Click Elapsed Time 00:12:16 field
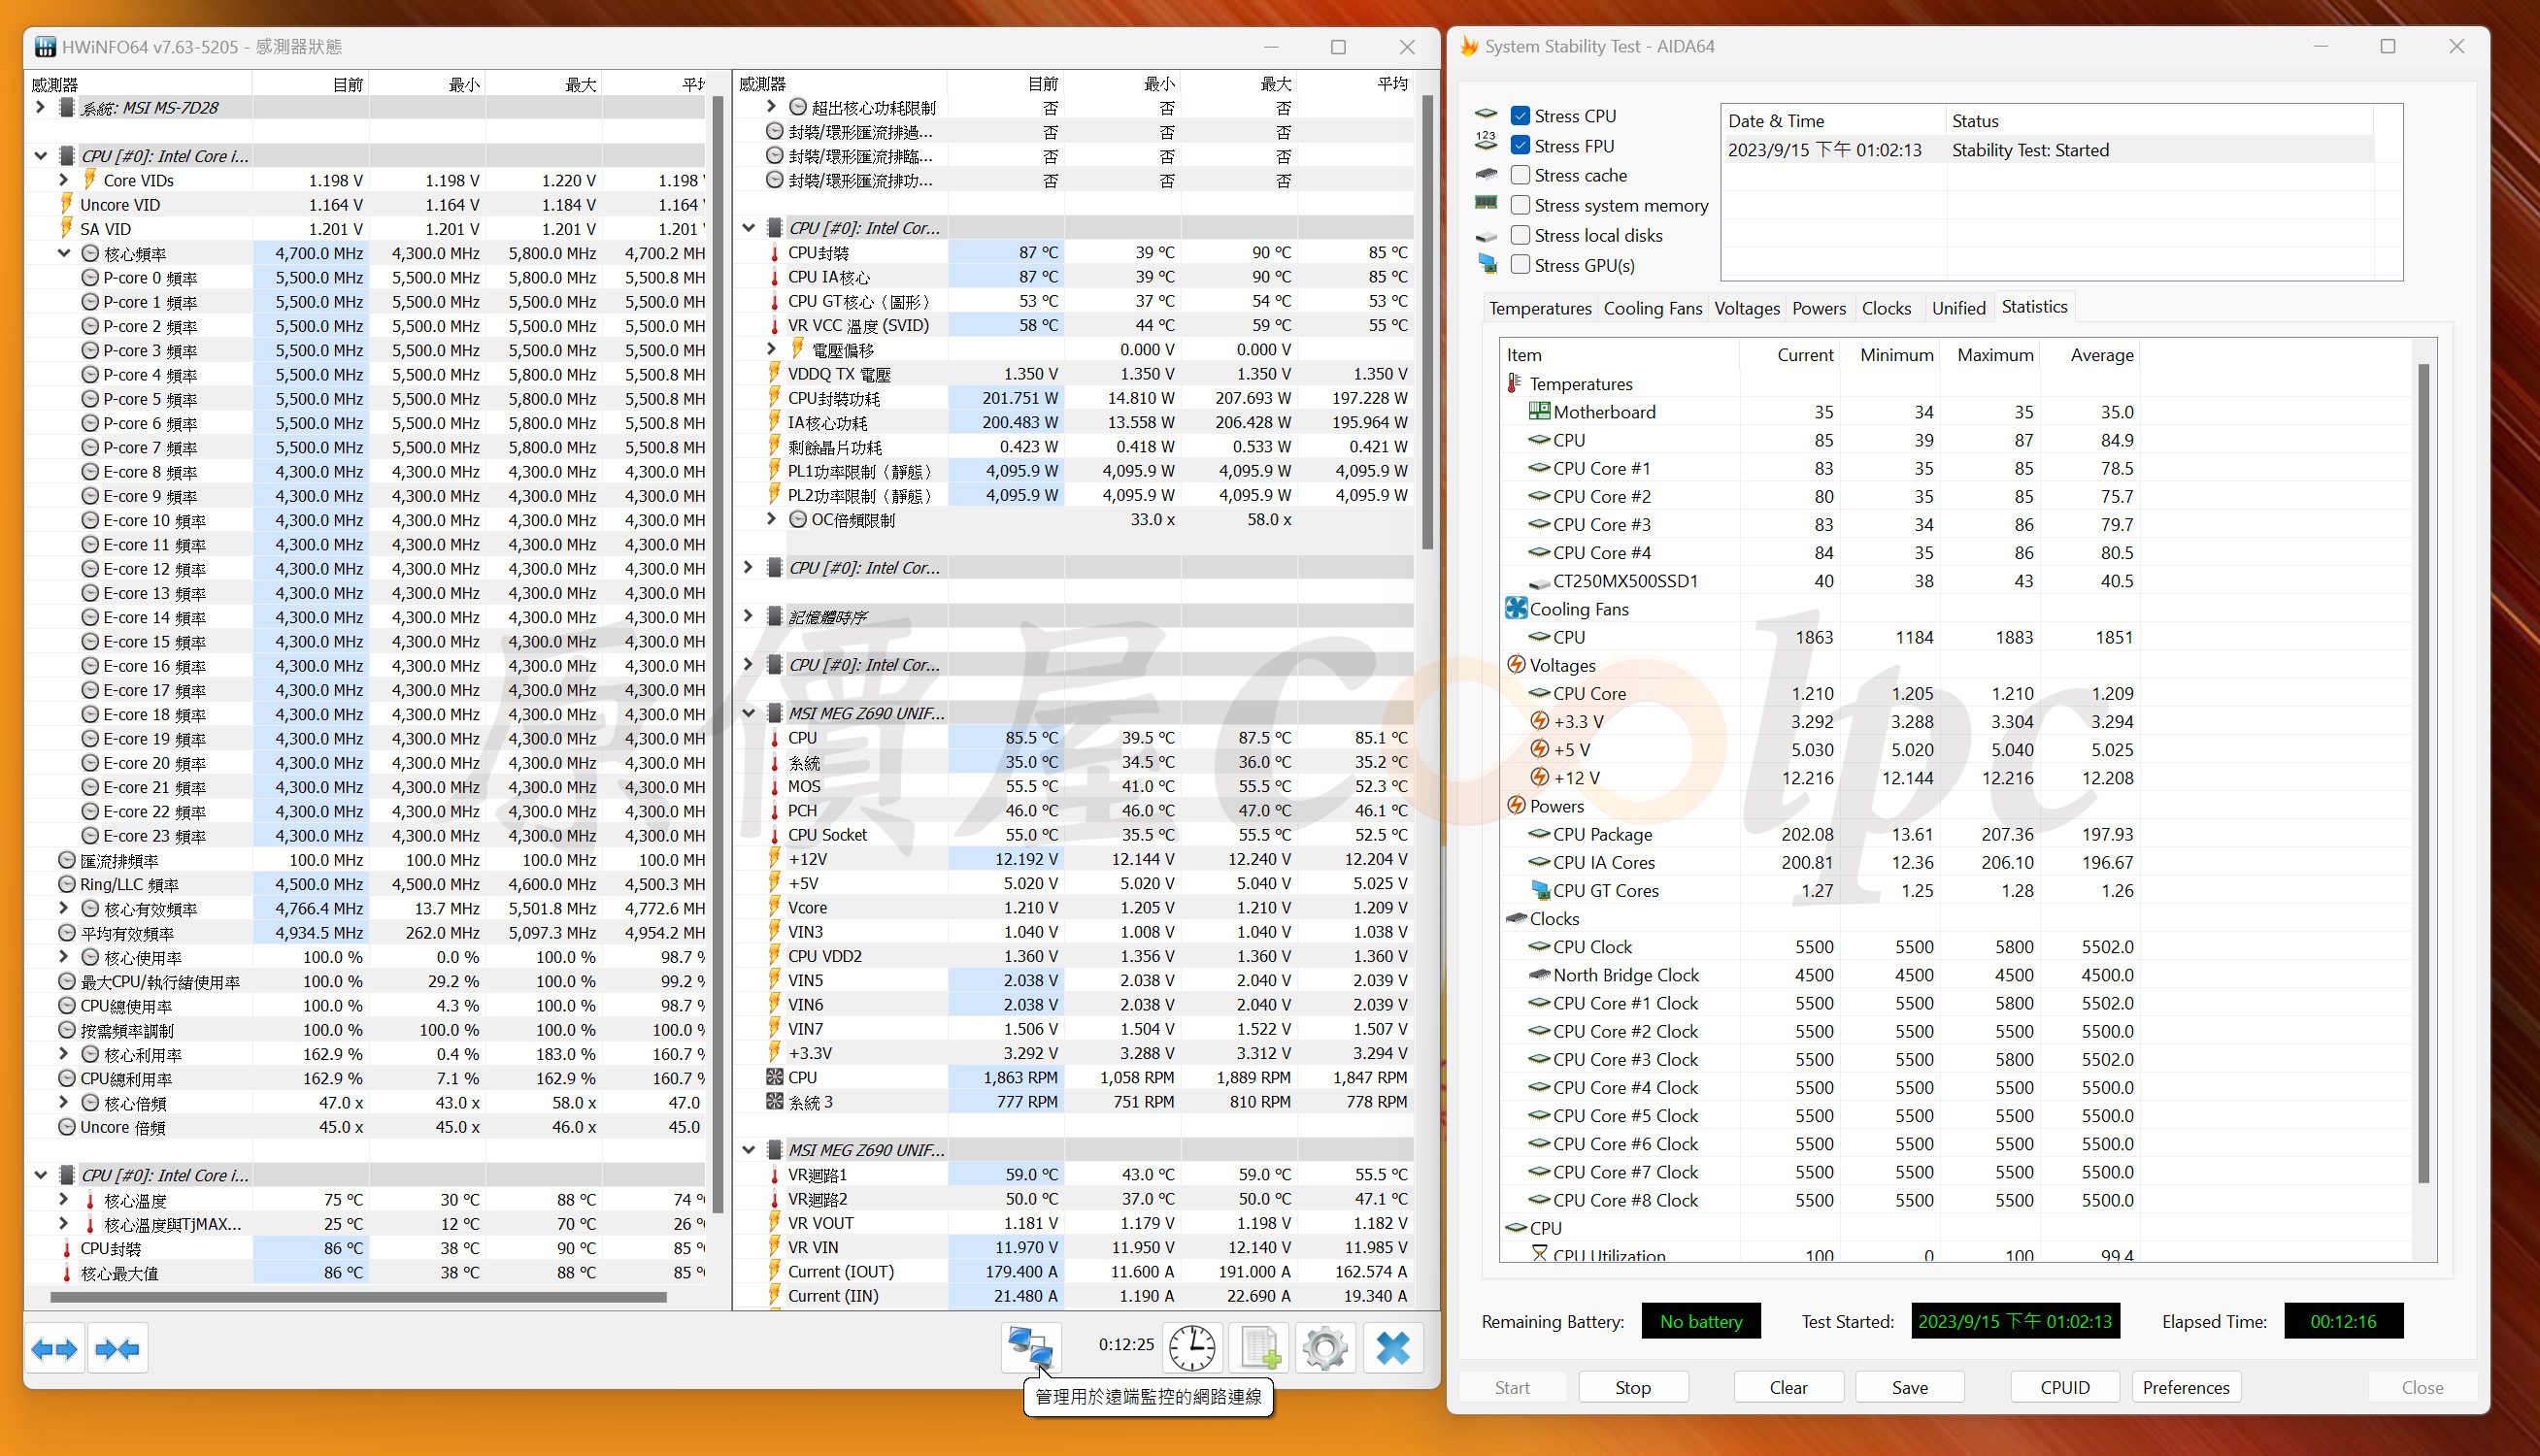The image size is (2540, 1456). tap(2343, 1321)
